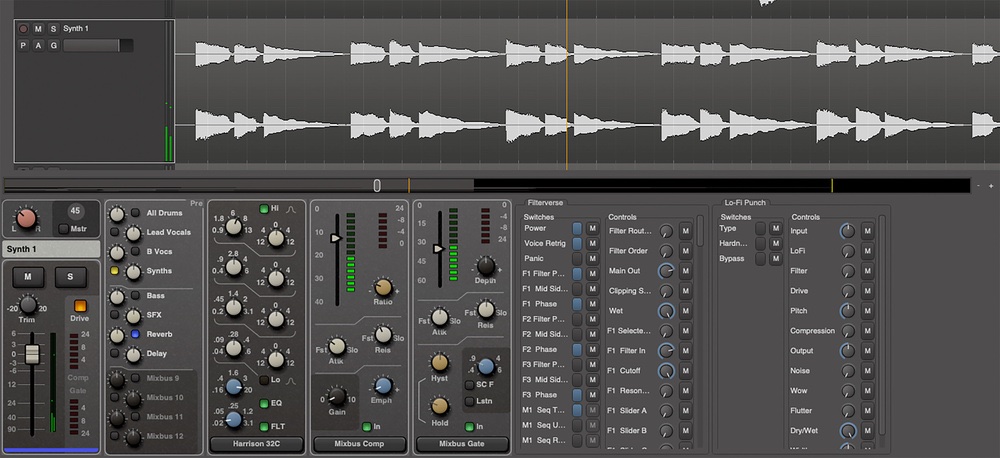
Task: Solo Synth 1 in the track header
Action: coord(52,29)
